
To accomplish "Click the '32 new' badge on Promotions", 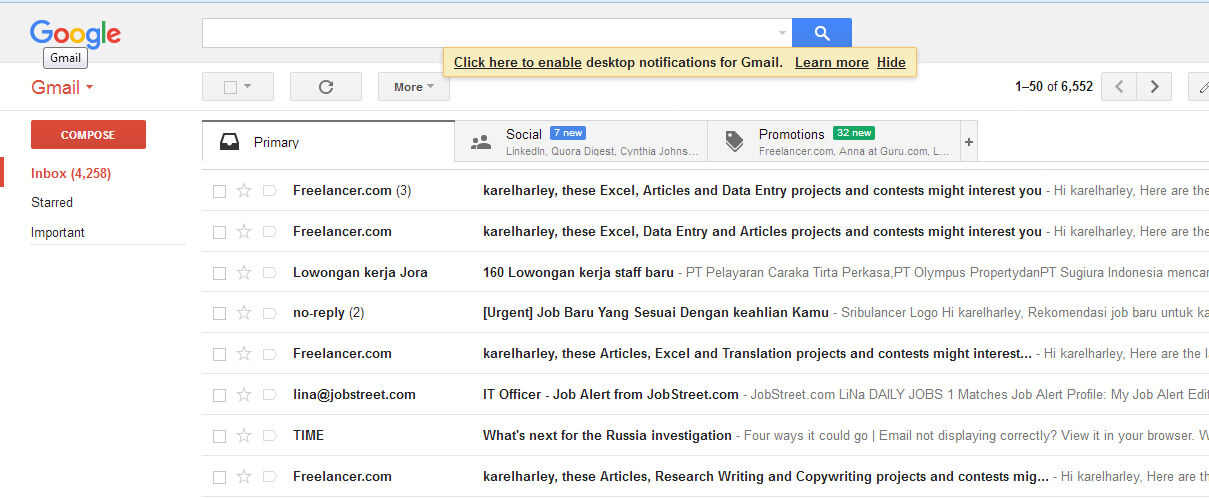I will pos(854,133).
